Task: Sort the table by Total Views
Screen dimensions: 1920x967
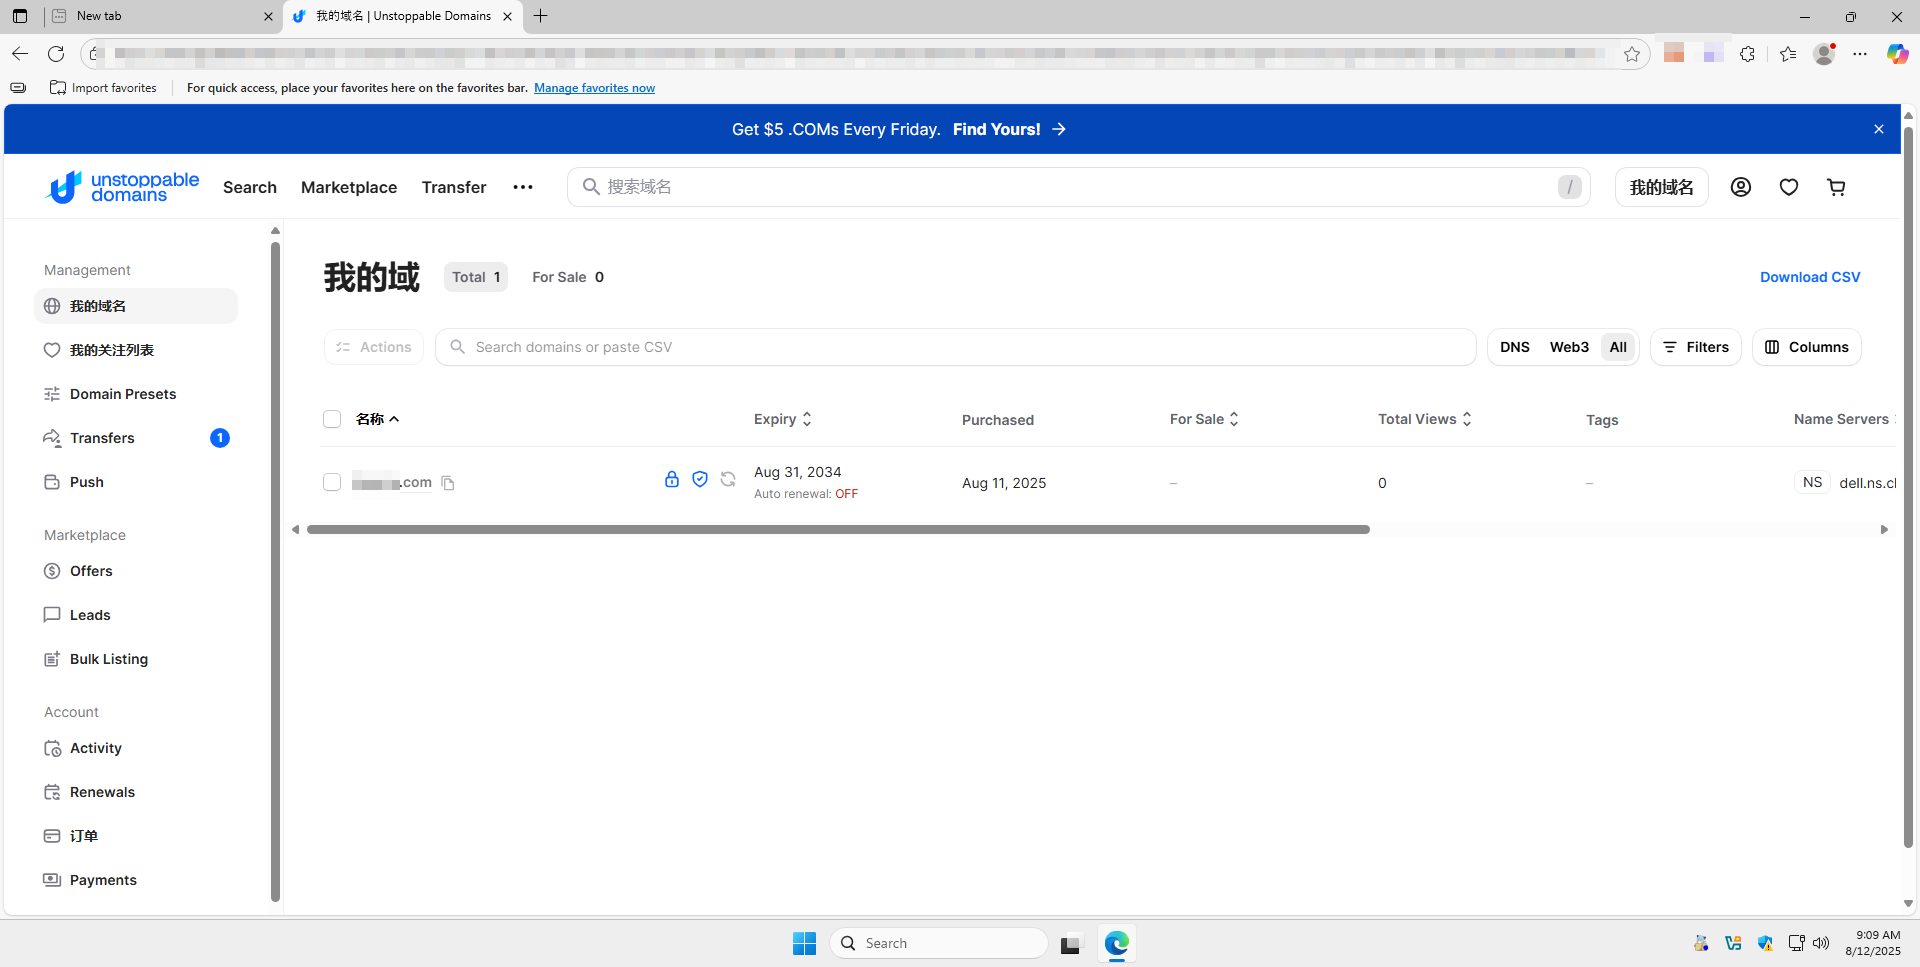Action: click(x=1424, y=419)
